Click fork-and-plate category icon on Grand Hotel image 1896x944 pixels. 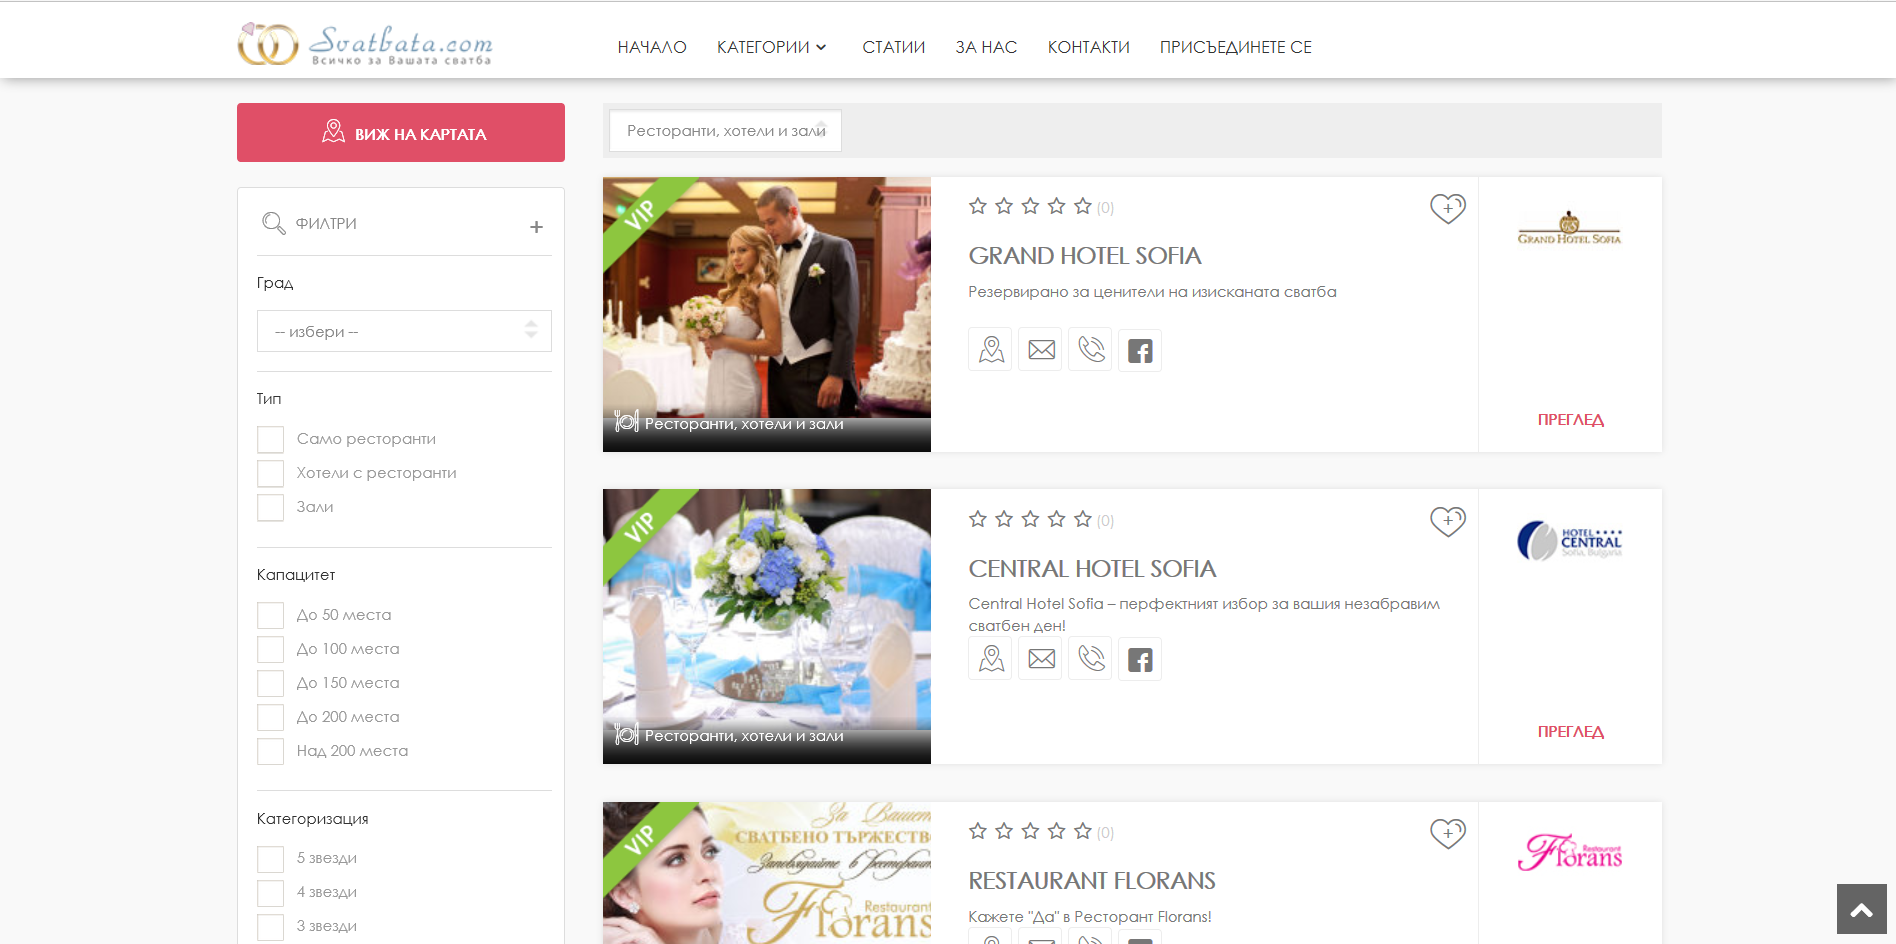[627, 422]
